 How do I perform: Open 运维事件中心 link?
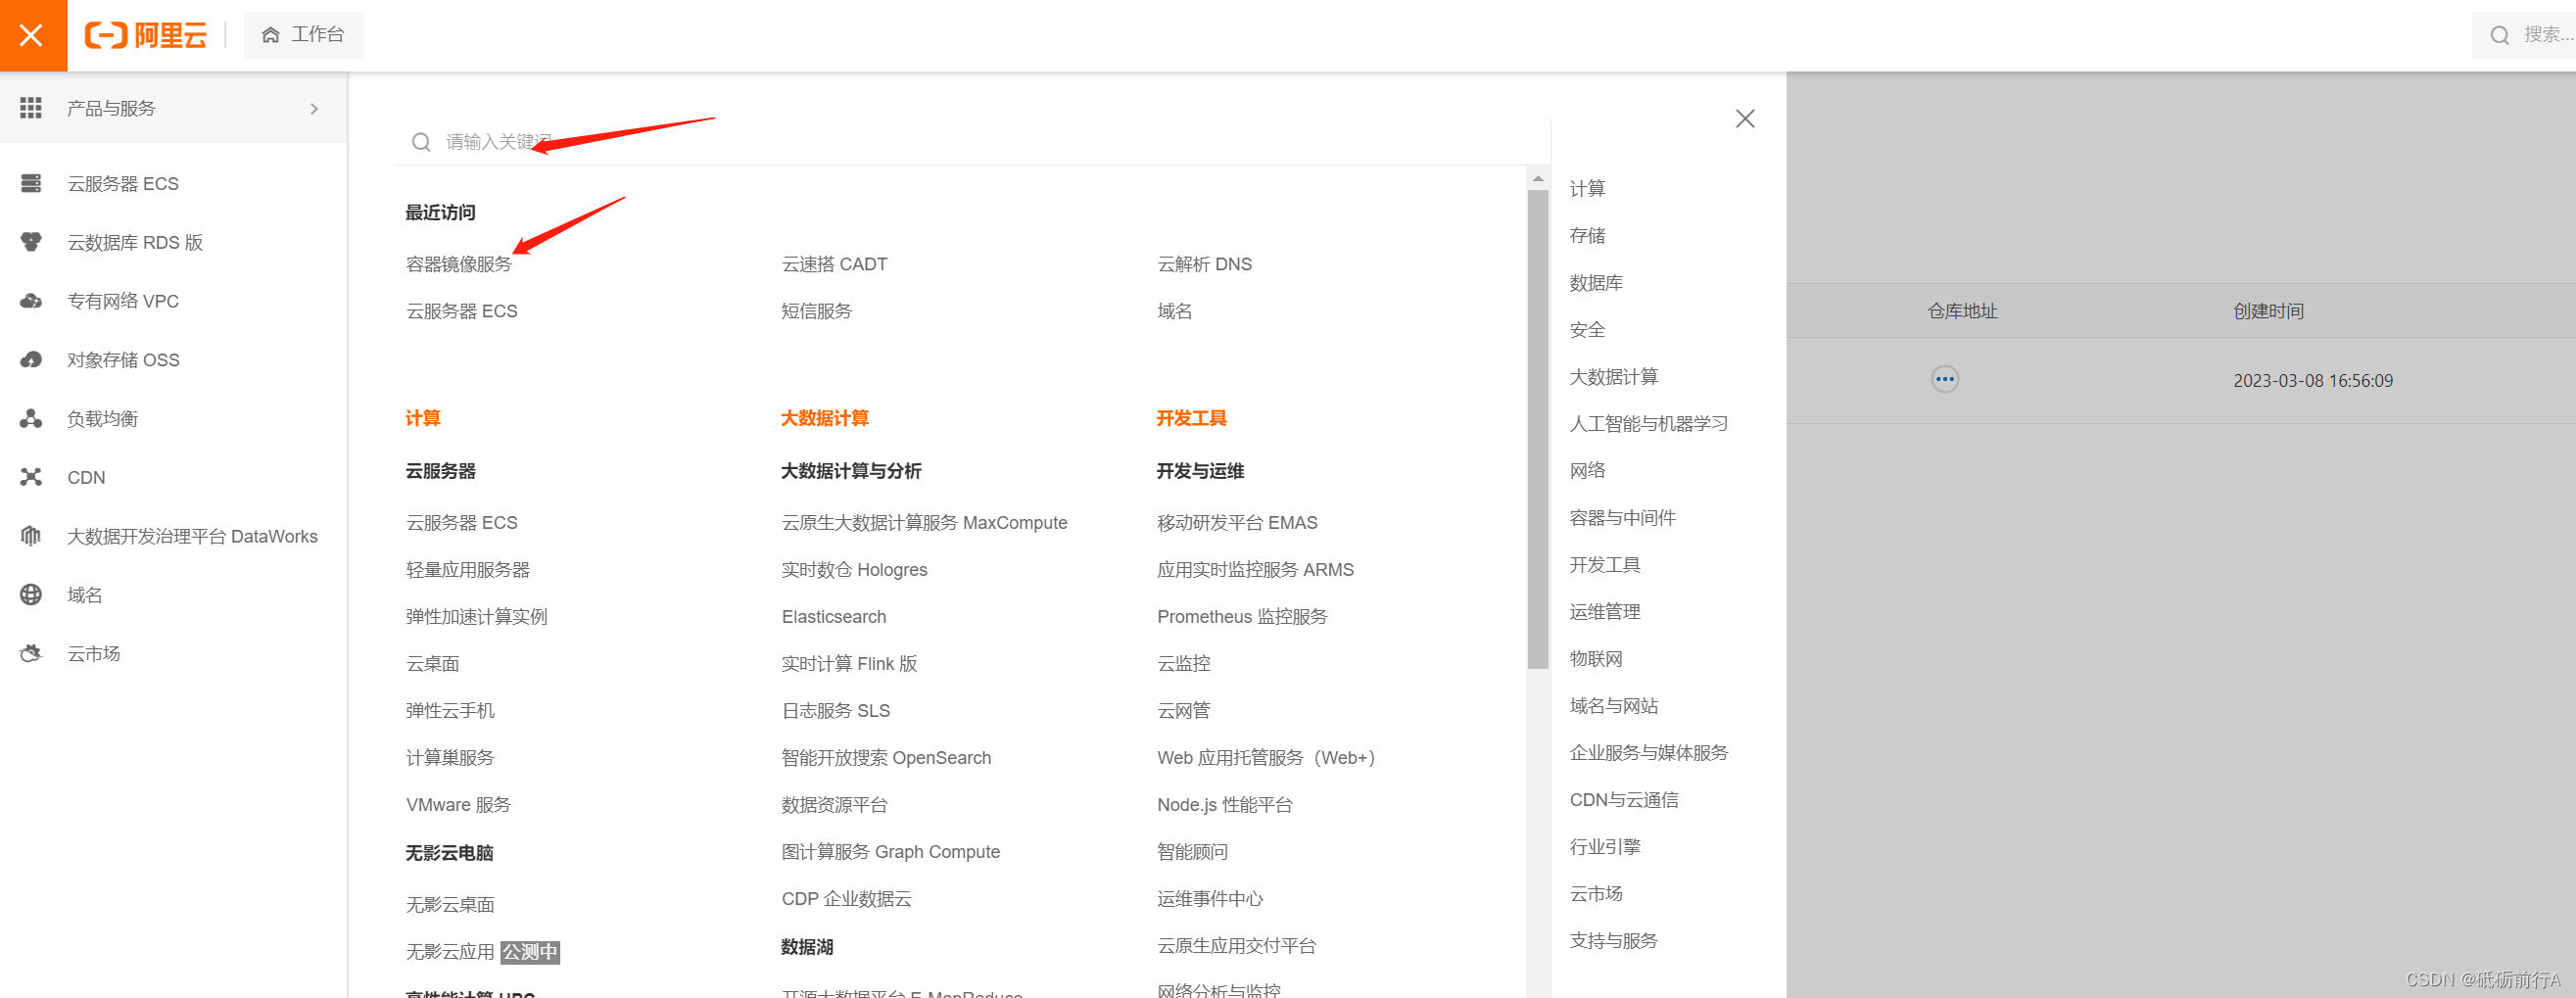1210,899
